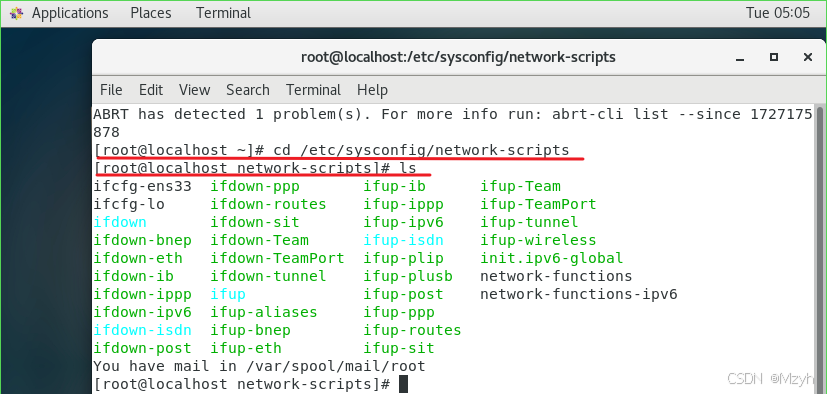Click the ifup-ppp entry
The width and height of the screenshot is (827, 394).
[x=399, y=312]
